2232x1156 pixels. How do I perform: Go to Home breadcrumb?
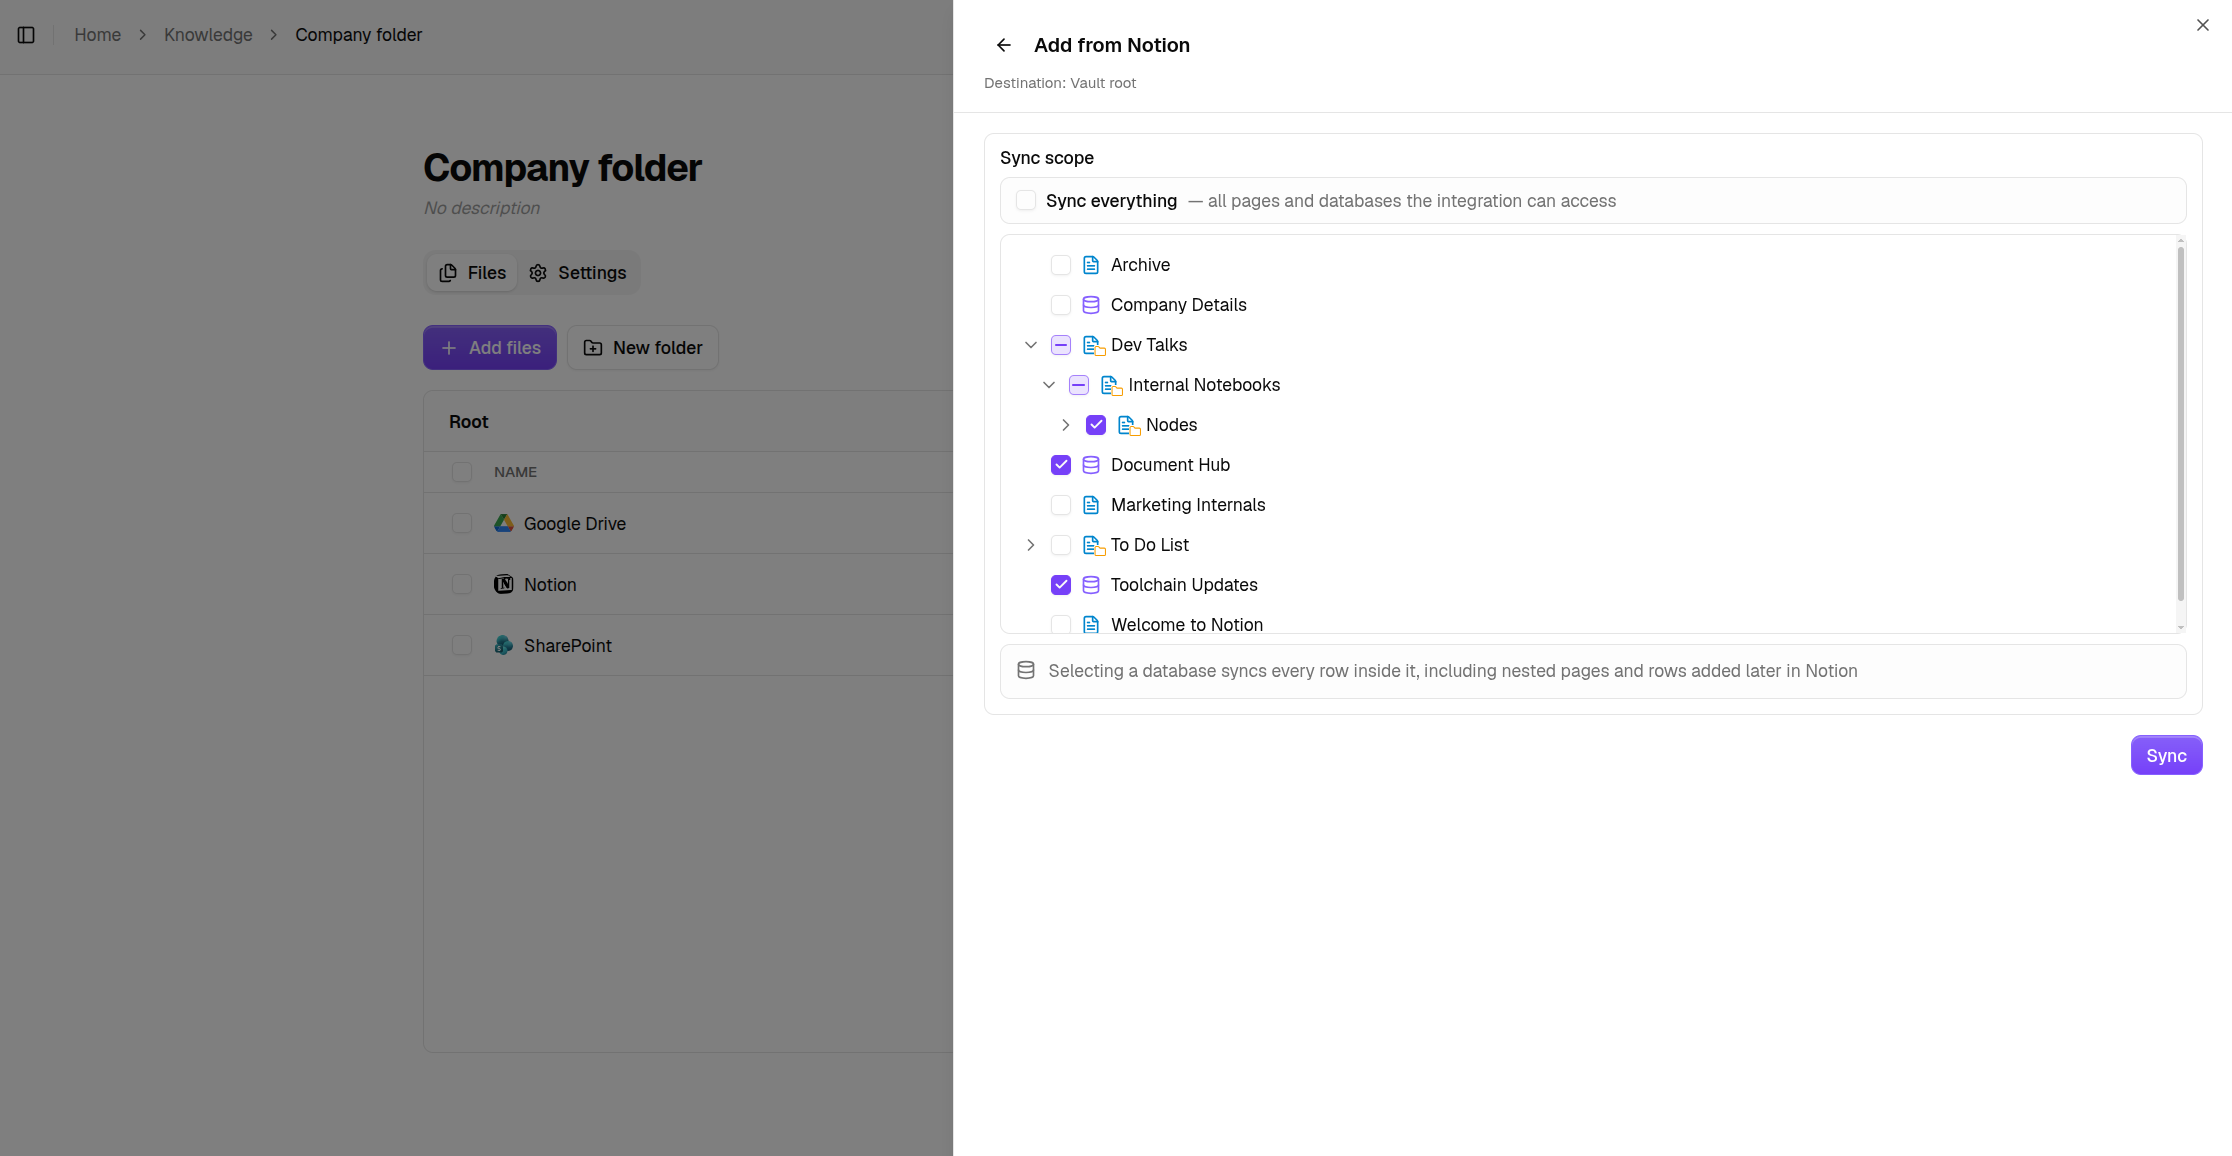pyautogui.click(x=97, y=35)
